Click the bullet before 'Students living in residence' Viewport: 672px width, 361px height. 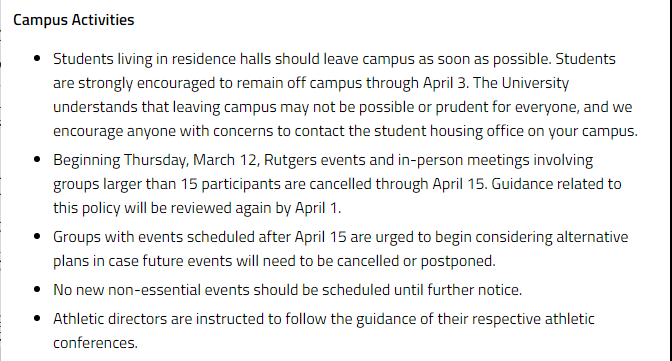pyautogui.click(x=37, y=58)
